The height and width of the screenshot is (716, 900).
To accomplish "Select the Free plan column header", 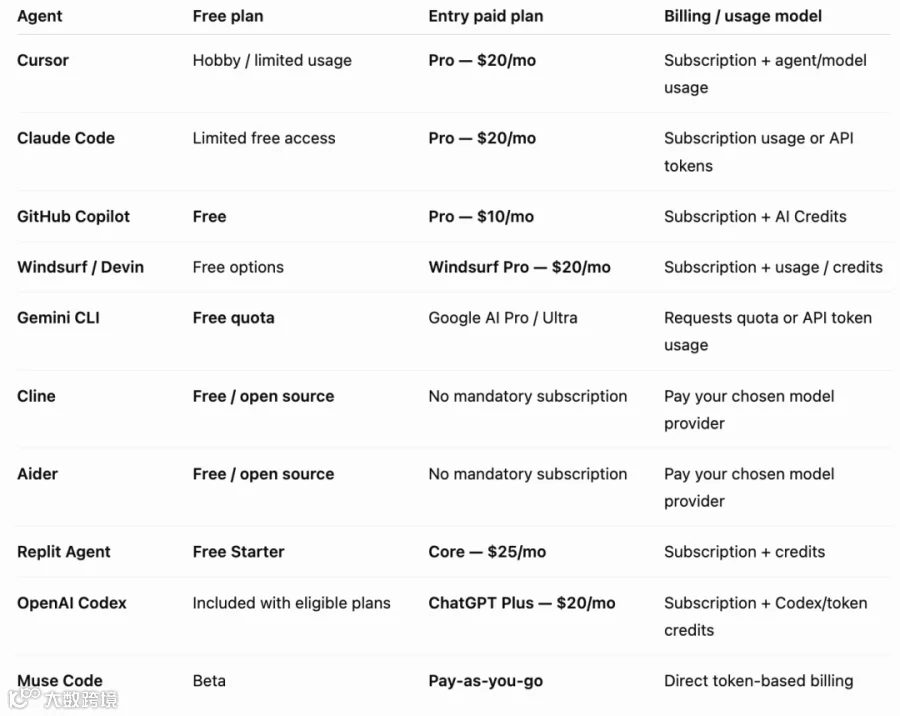I will 228,16.
